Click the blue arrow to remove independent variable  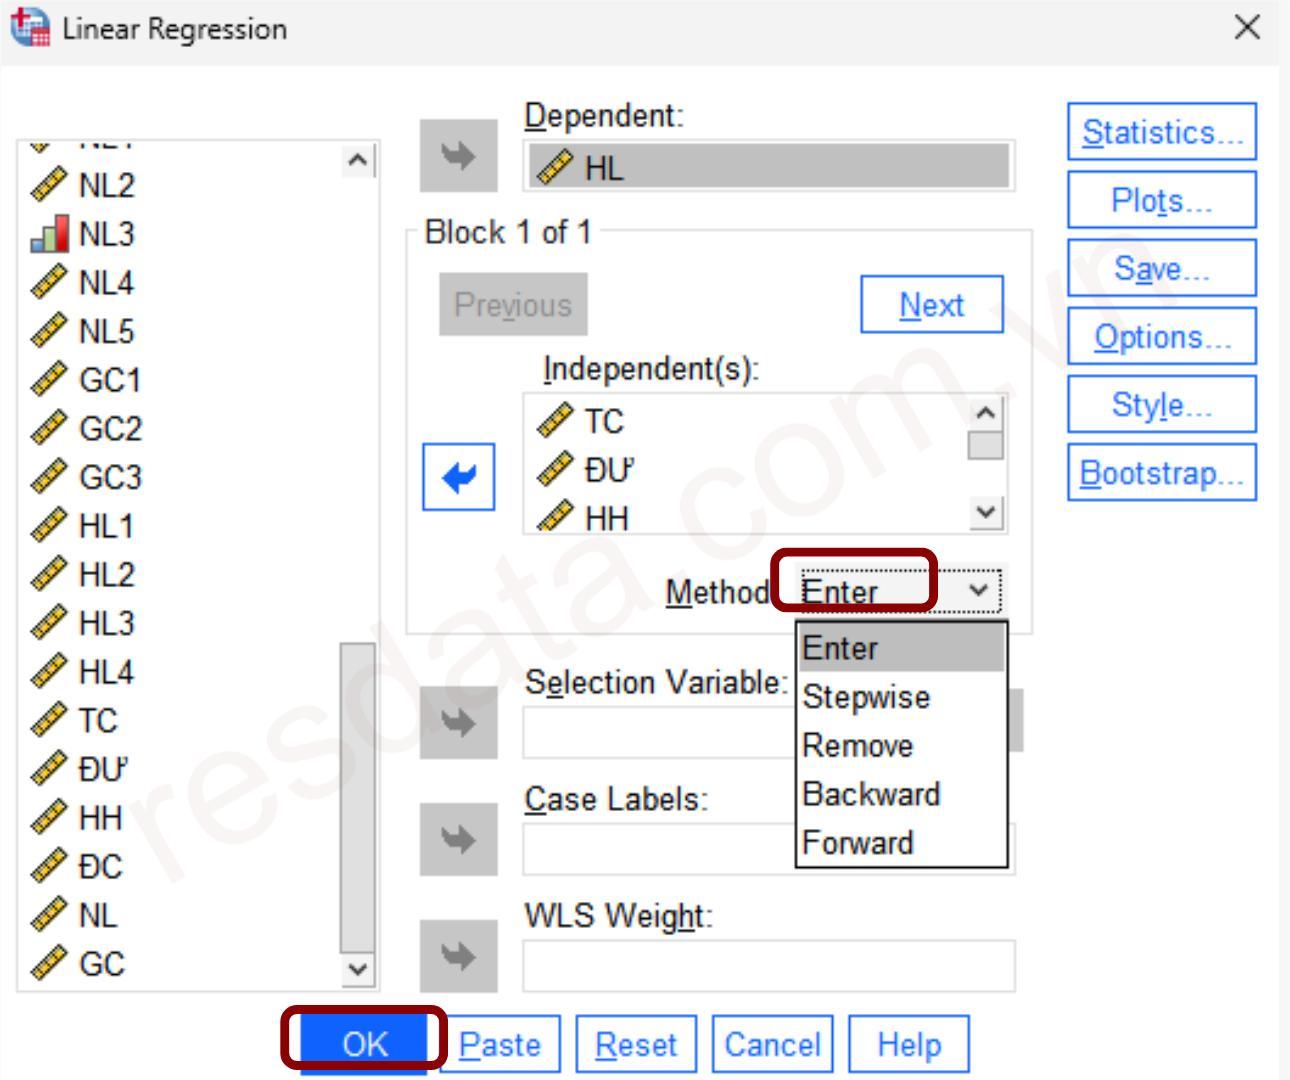pyautogui.click(x=458, y=477)
